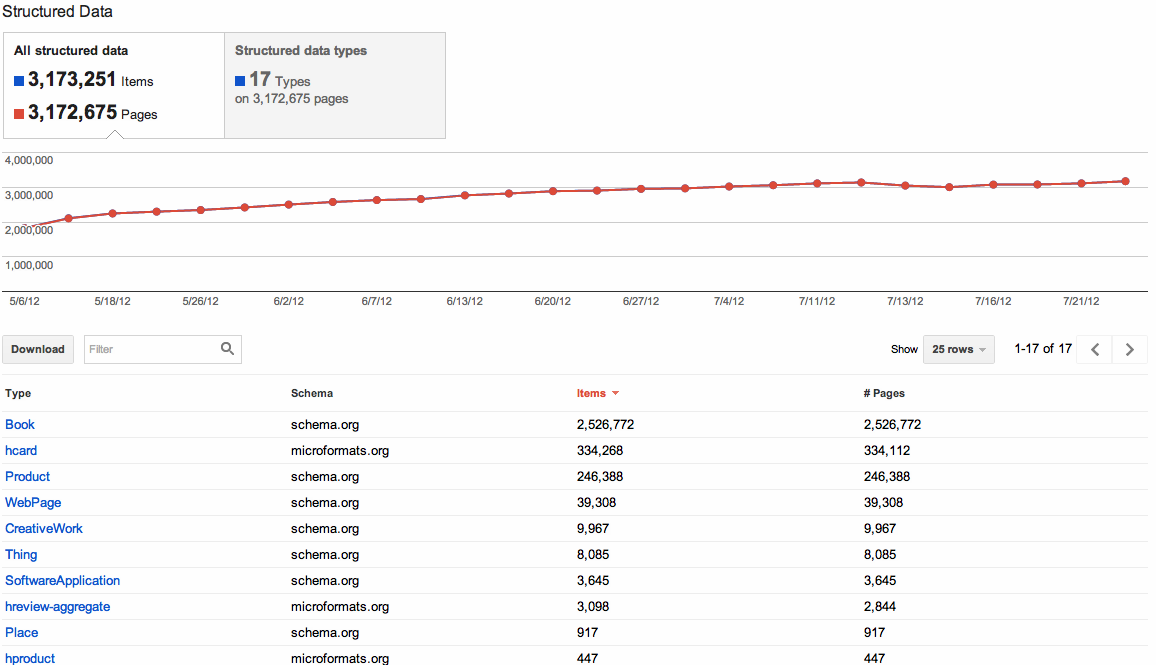This screenshot has height=665, width=1156.
Task: Click the last data point on chart
Action: [1125, 181]
